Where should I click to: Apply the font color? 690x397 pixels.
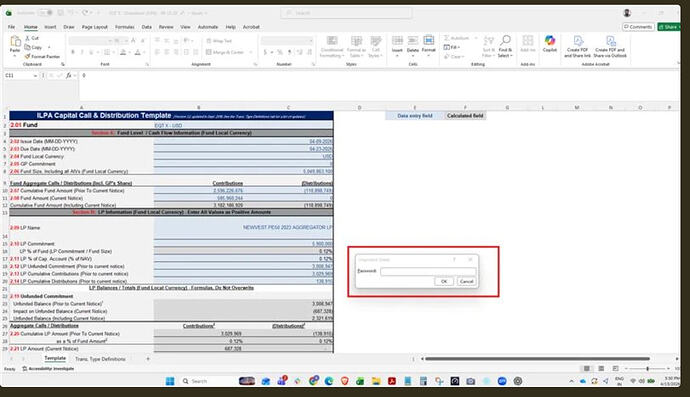pyautogui.click(x=138, y=52)
